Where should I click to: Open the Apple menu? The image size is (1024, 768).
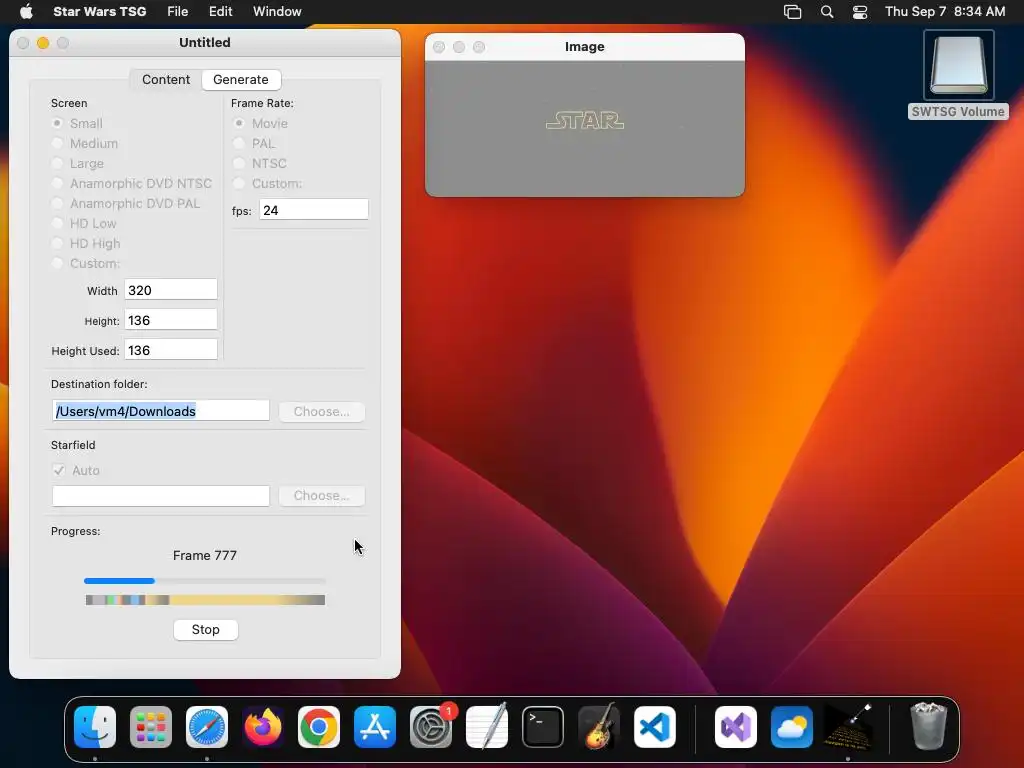[26, 11]
